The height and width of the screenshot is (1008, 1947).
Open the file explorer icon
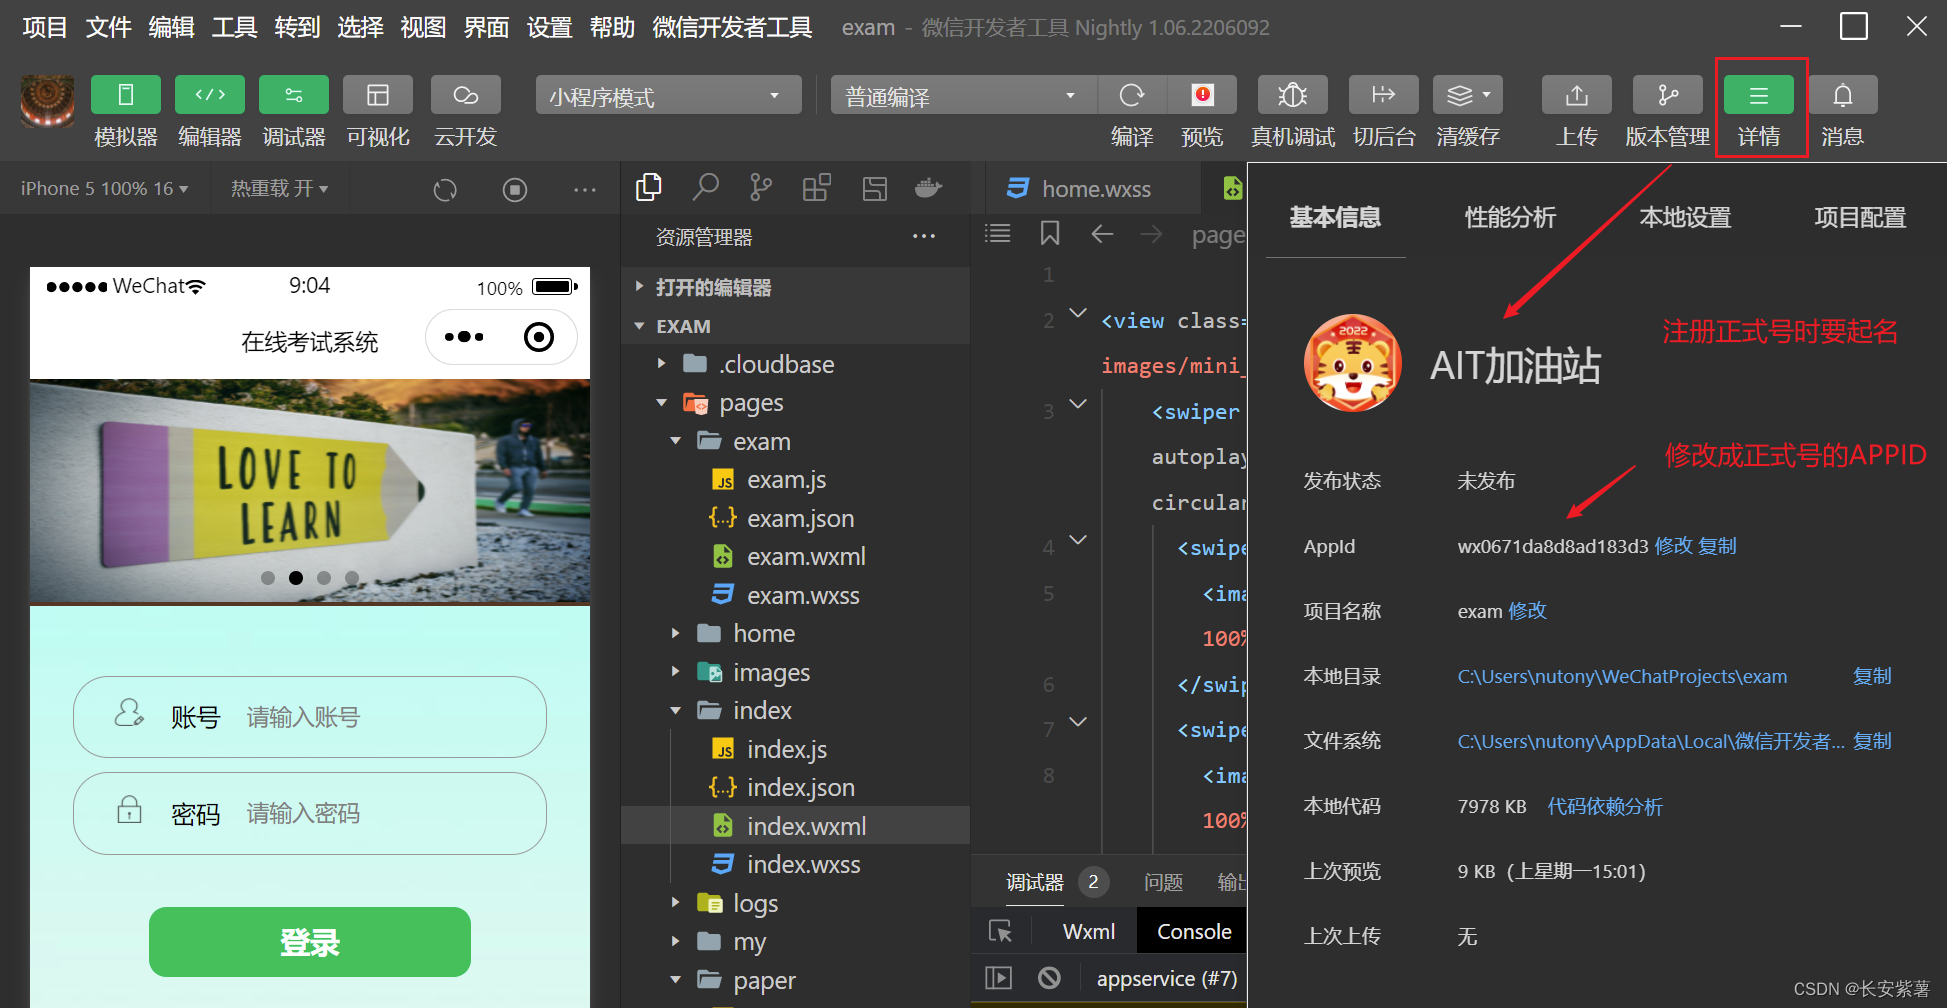pos(649,187)
